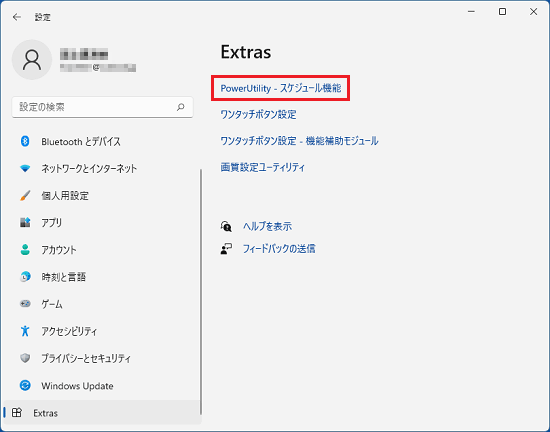Screen dimensions: 550x432
Task: Focus the 設定の検索 search field
Action: [102, 107]
